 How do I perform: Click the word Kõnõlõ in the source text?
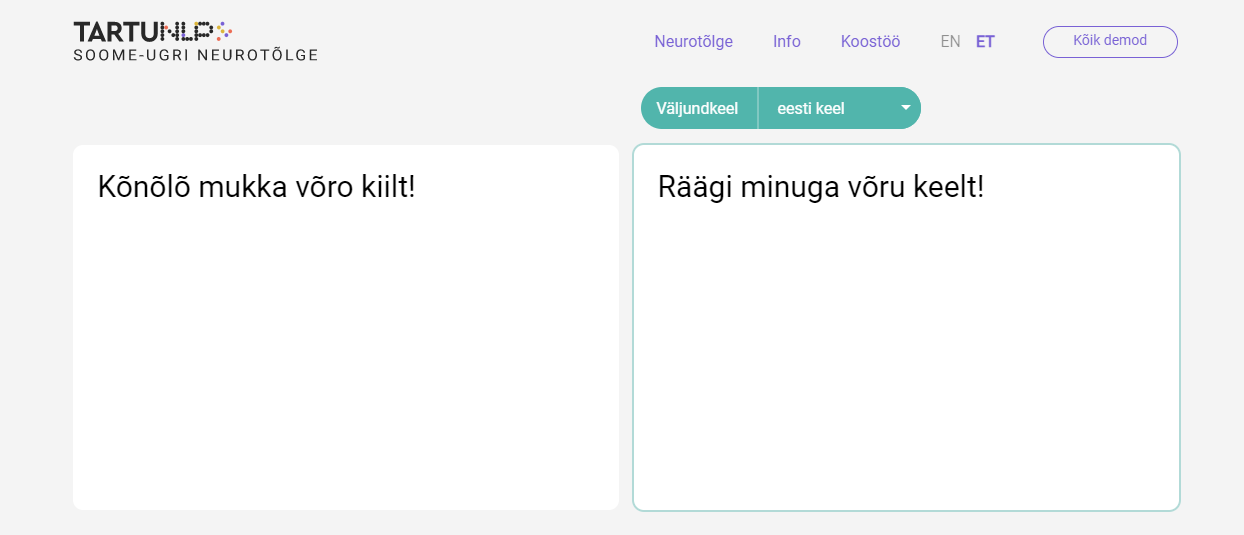[x=144, y=187]
